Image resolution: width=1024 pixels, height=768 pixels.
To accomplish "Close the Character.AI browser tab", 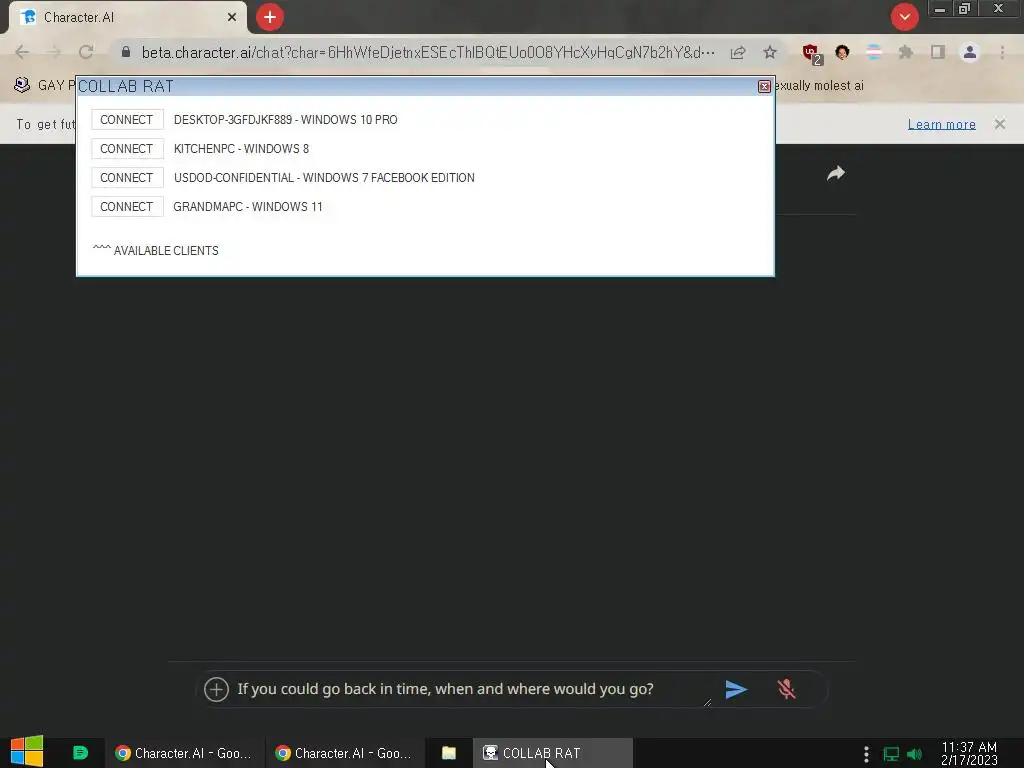I will (x=232, y=17).
